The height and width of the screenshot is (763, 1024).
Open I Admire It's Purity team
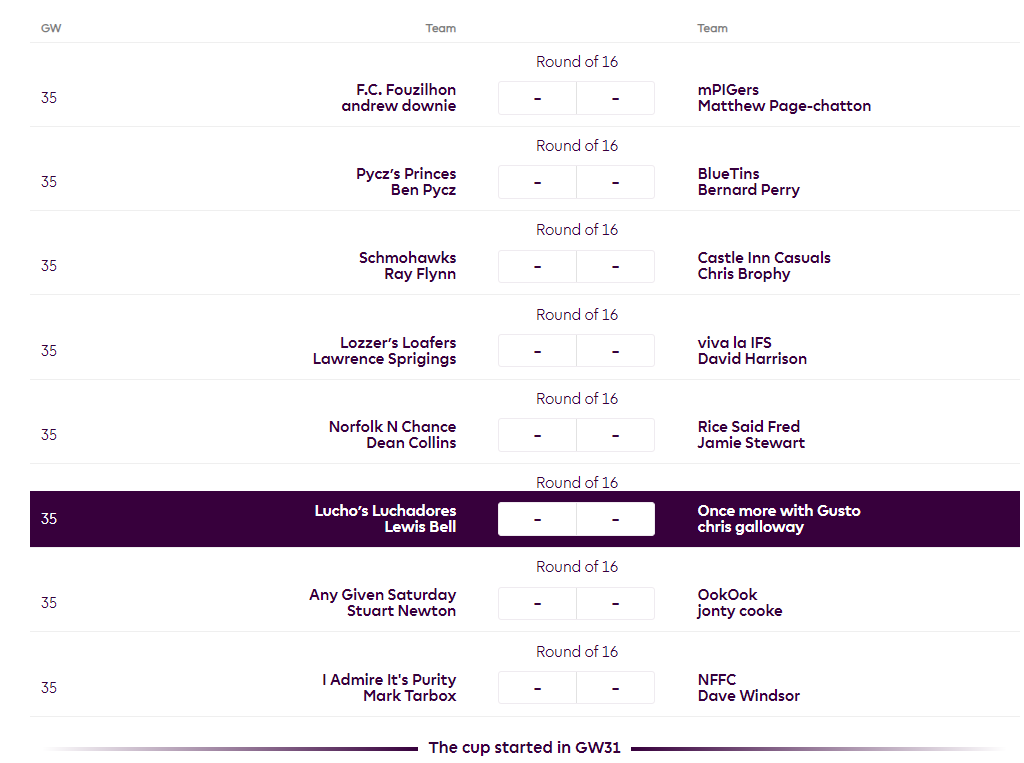click(x=388, y=680)
